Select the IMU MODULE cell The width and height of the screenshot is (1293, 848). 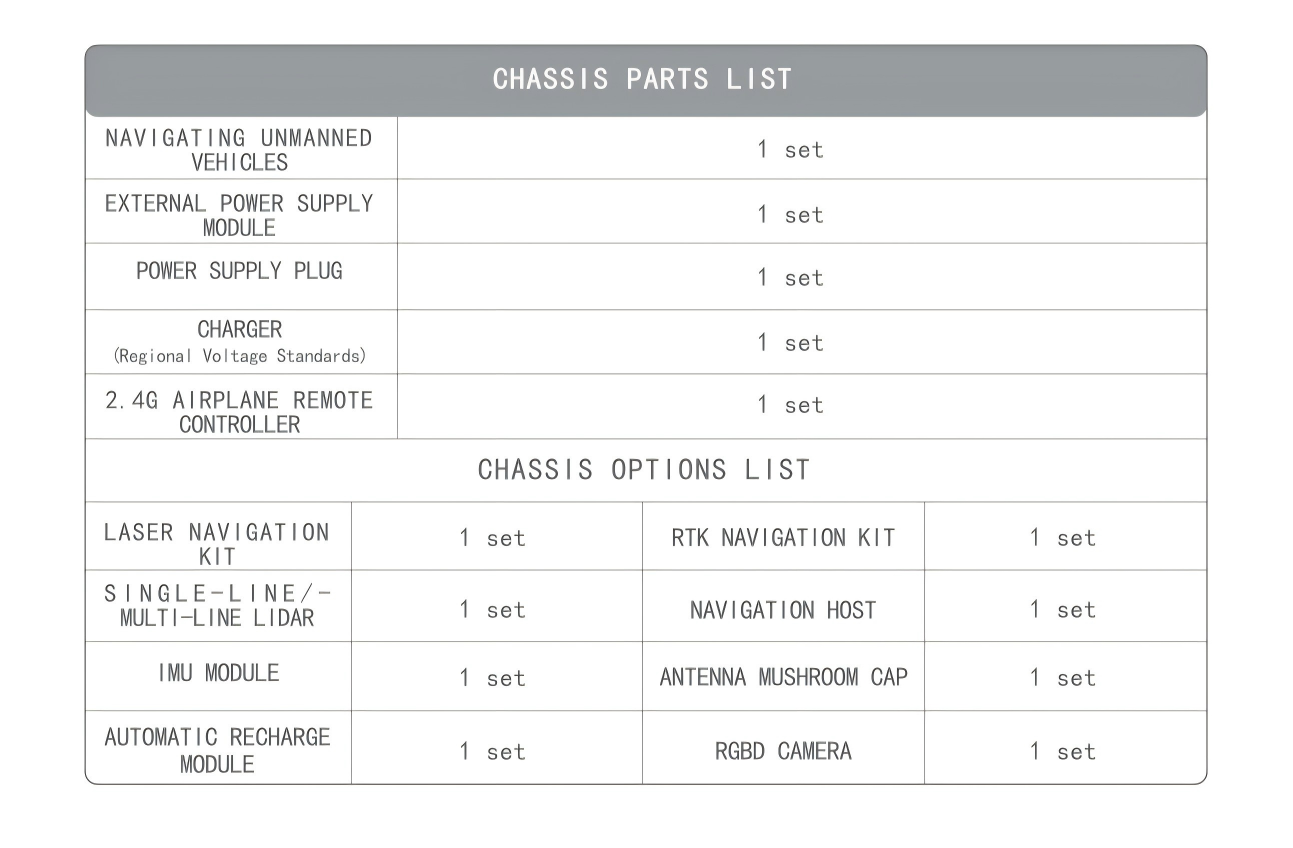(x=217, y=673)
